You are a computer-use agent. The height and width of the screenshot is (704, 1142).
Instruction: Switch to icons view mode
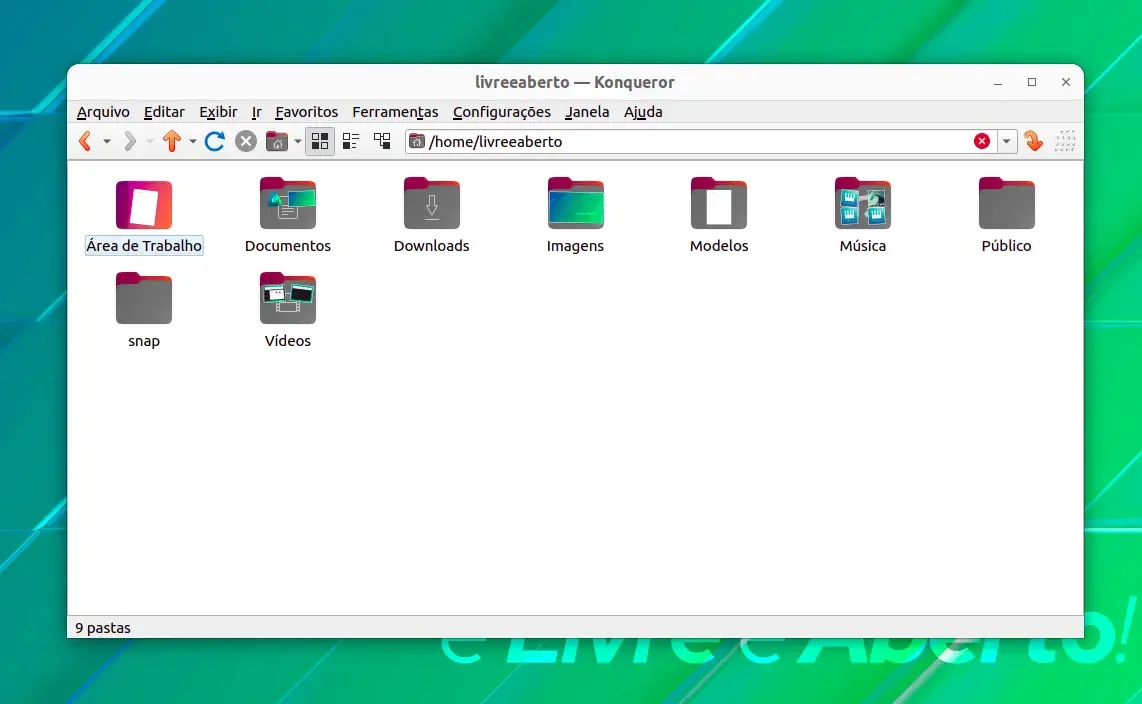coord(320,141)
